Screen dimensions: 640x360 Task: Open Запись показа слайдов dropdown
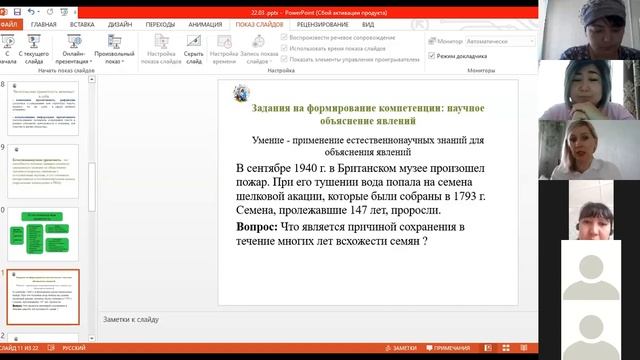[x=259, y=49]
